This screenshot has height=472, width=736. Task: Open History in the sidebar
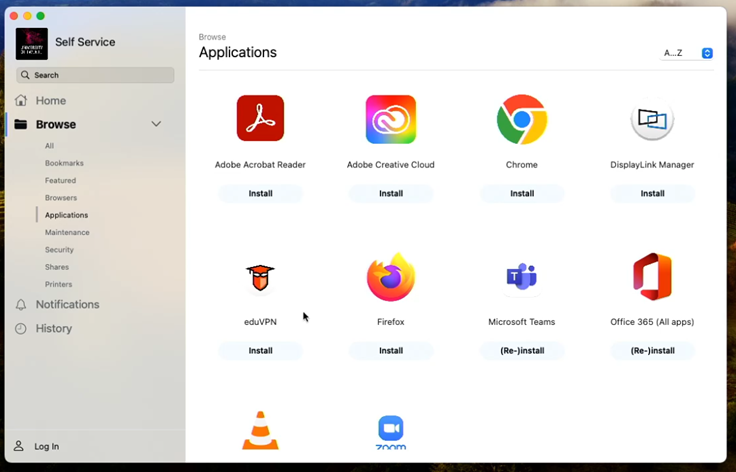point(54,328)
